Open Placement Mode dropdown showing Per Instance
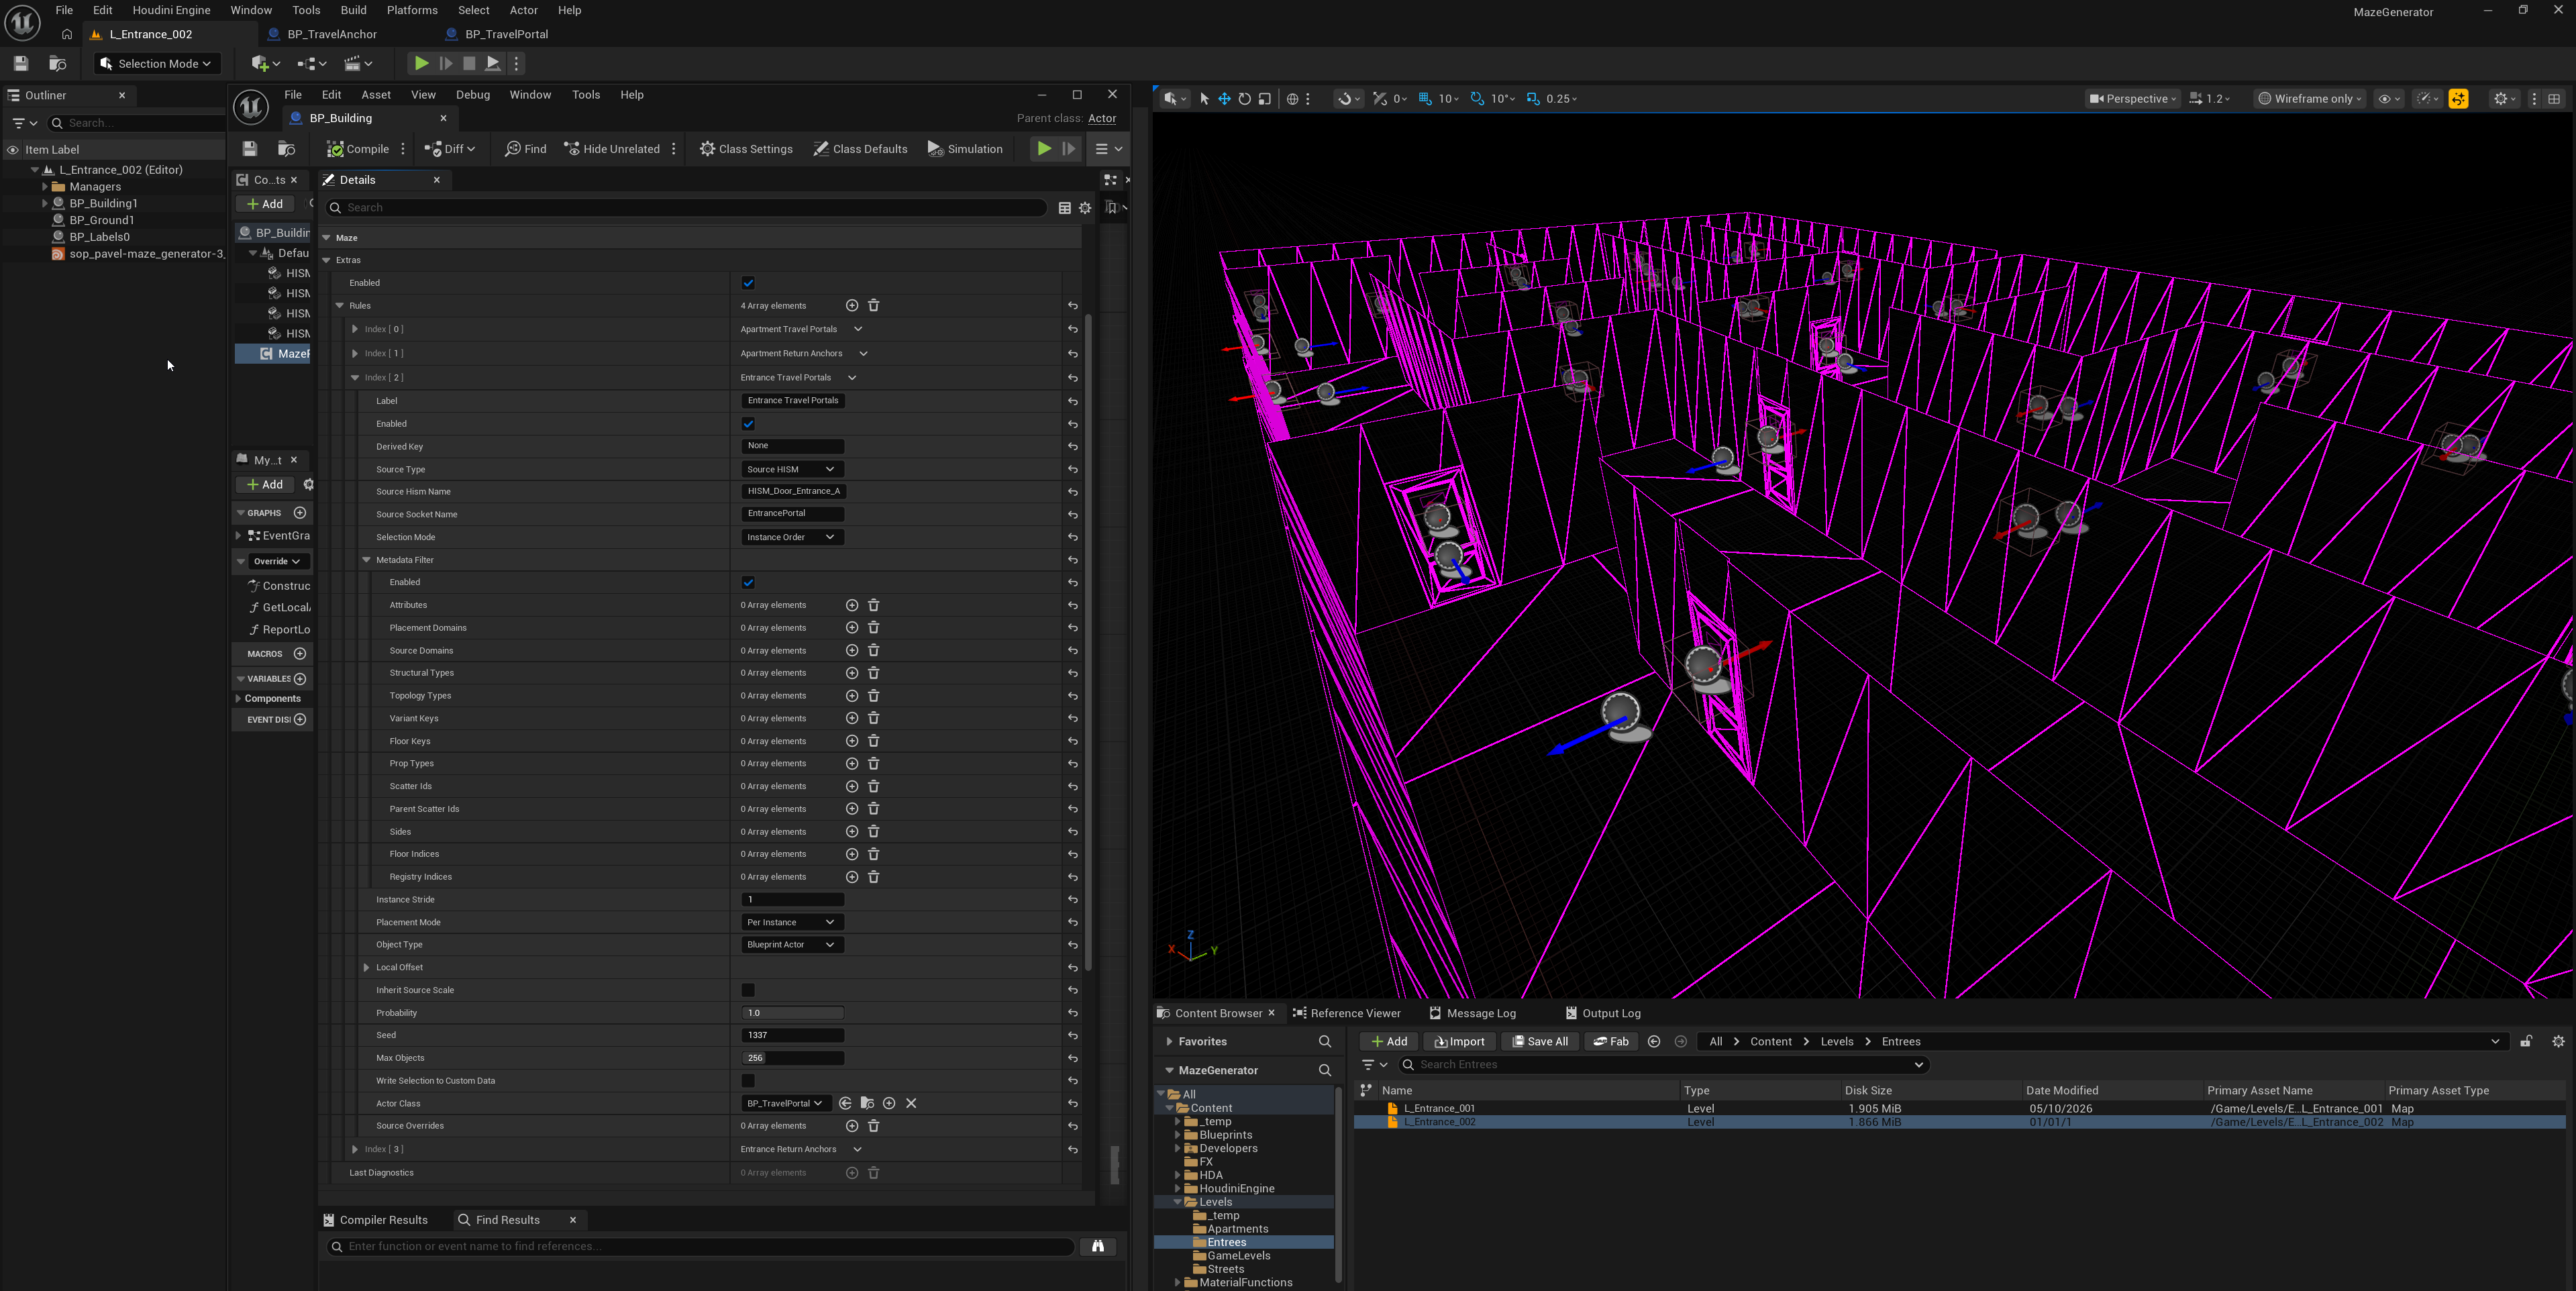2576x1291 pixels. tap(792, 922)
